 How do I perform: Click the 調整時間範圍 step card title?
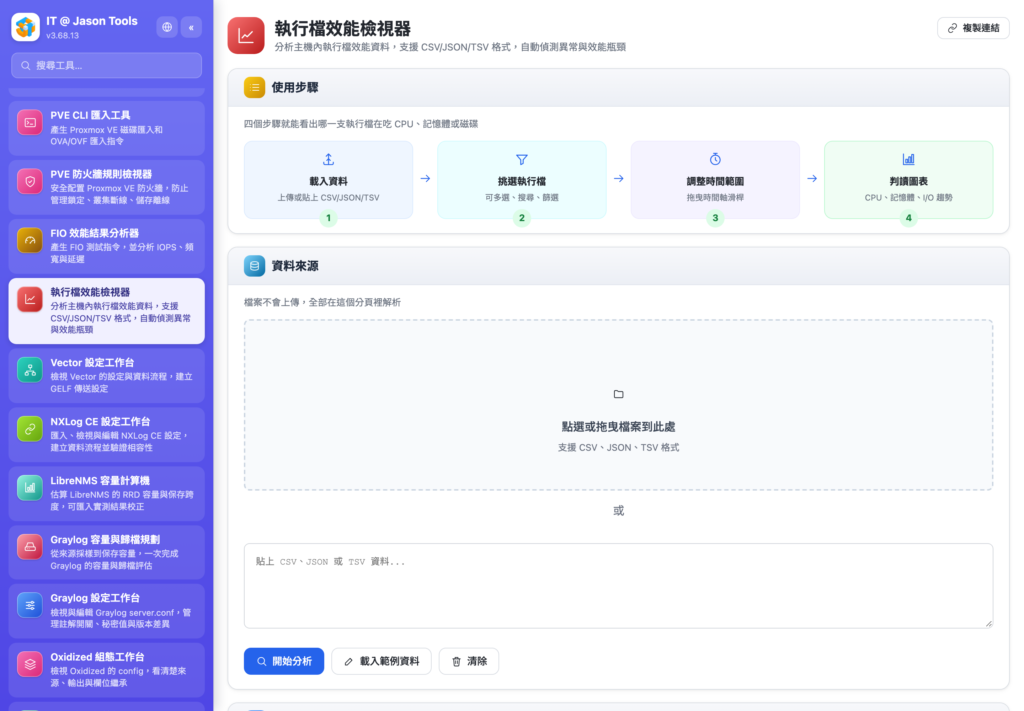point(715,182)
